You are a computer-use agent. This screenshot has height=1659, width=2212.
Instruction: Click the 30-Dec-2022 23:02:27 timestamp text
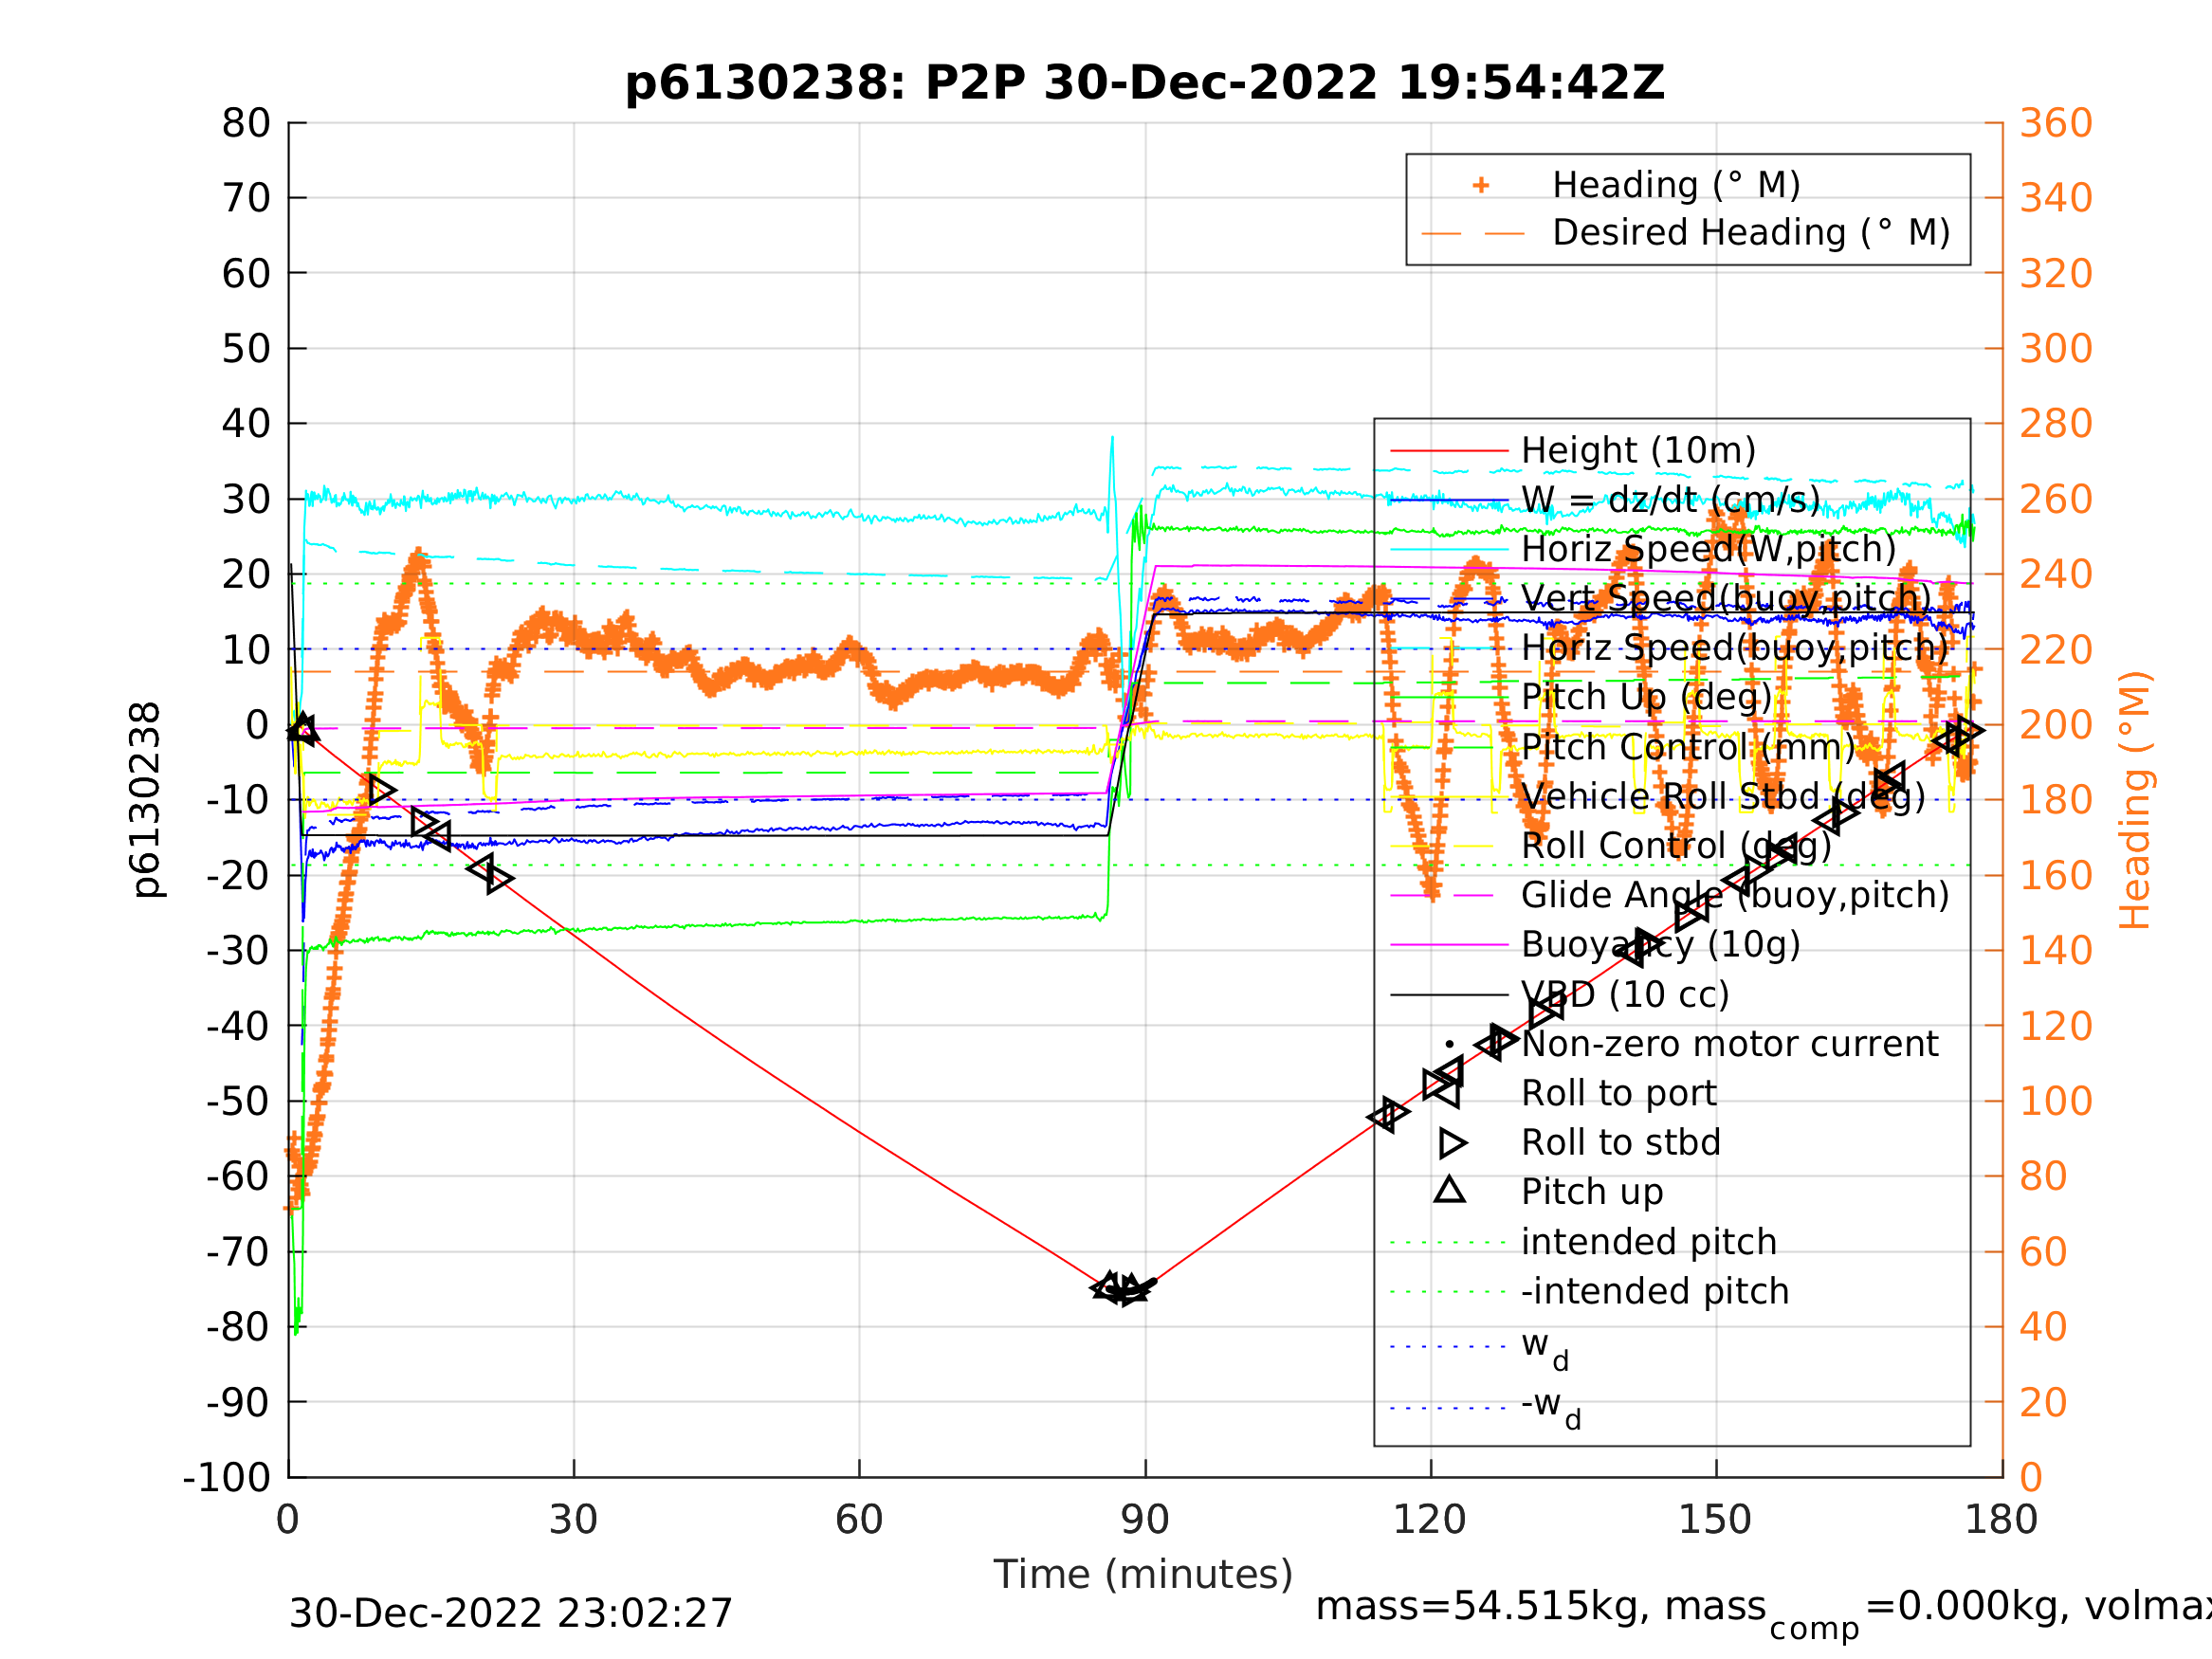[x=510, y=1614]
